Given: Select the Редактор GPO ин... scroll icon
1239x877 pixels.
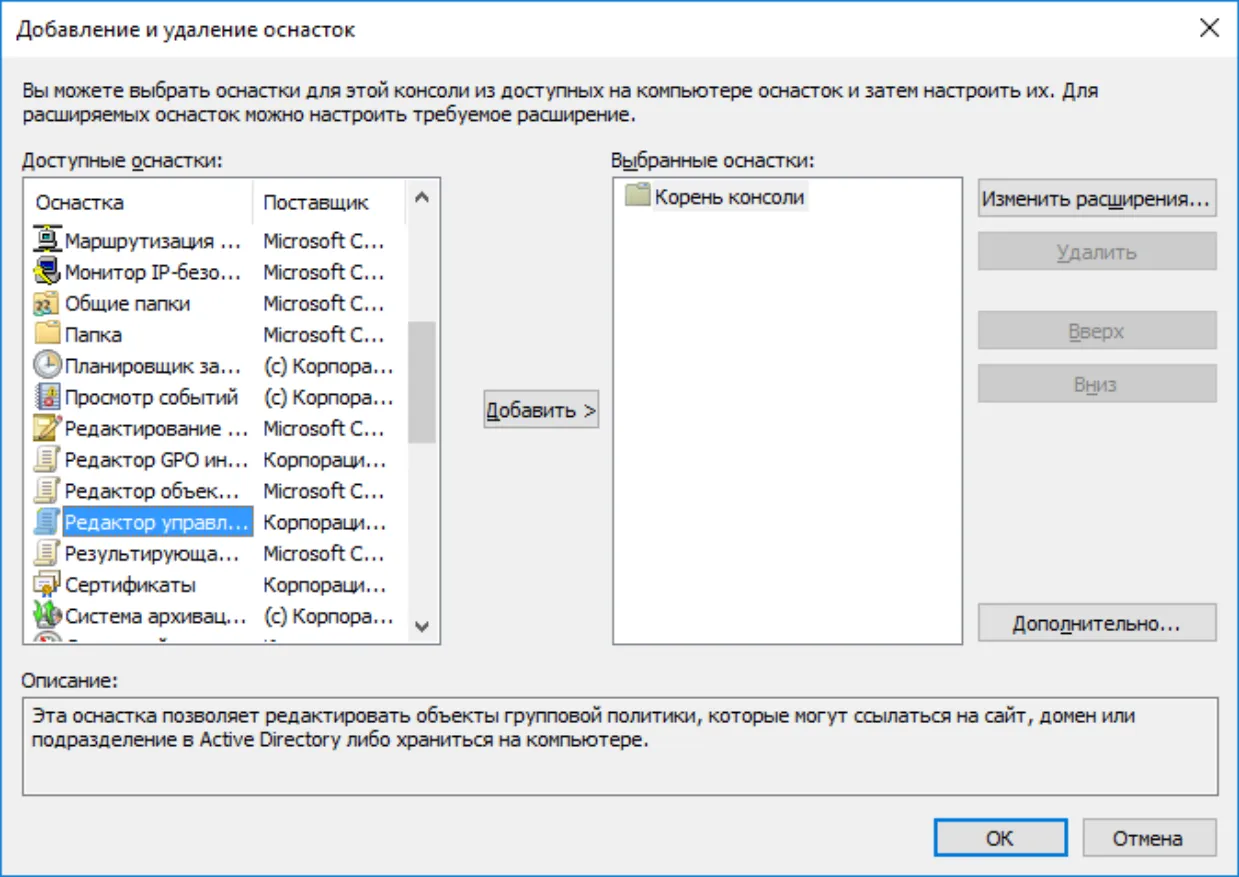Looking at the screenshot, I should (x=47, y=460).
